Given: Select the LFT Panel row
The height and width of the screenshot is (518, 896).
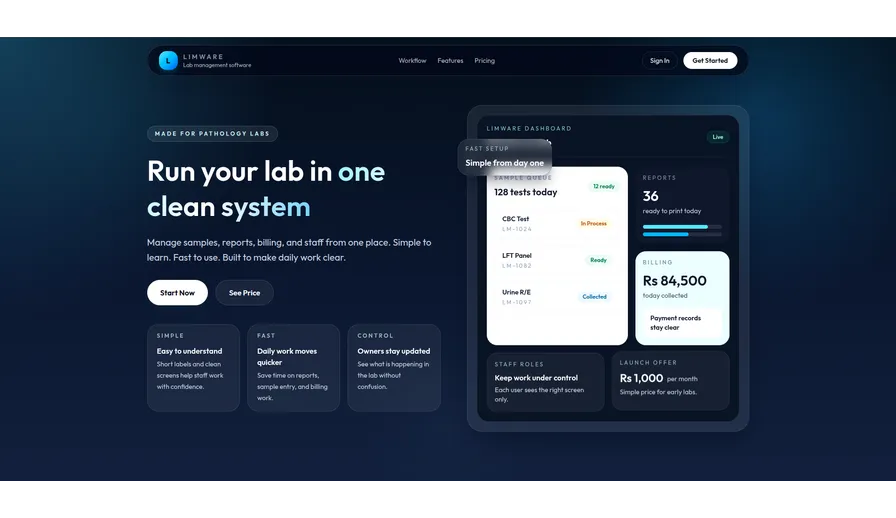Looking at the screenshot, I should (x=557, y=260).
